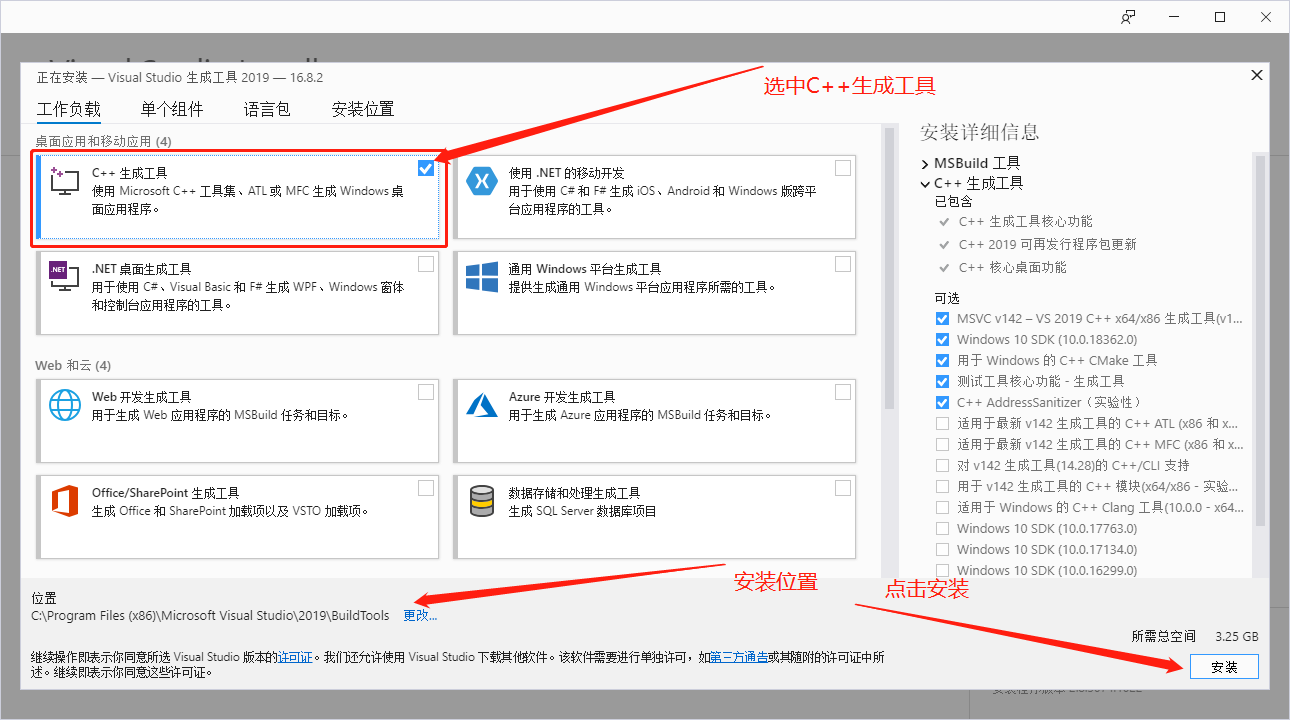Switch to the 单个组件 tab

click(172, 109)
